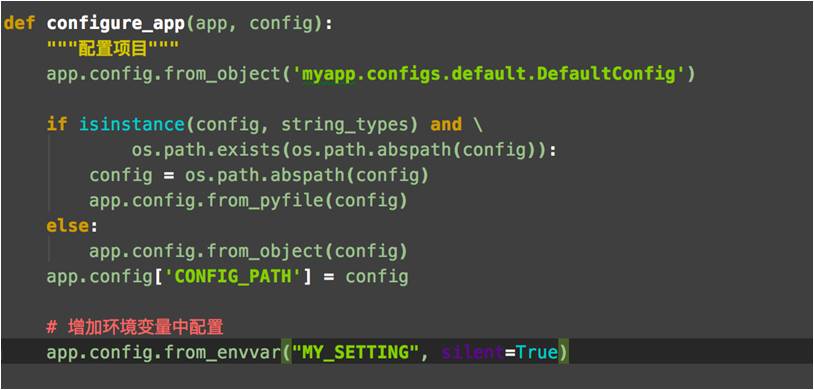Click the silent keyword argument
The height and width of the screenshot is (390, 814).
coord(472,353)
